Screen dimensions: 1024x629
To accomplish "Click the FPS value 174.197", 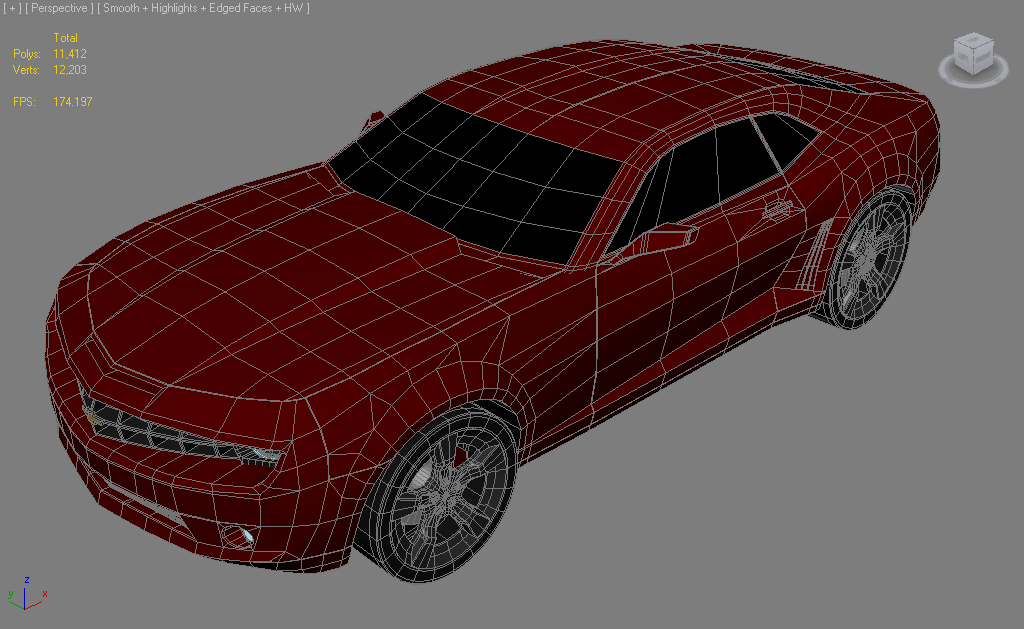I will (72, 102).
